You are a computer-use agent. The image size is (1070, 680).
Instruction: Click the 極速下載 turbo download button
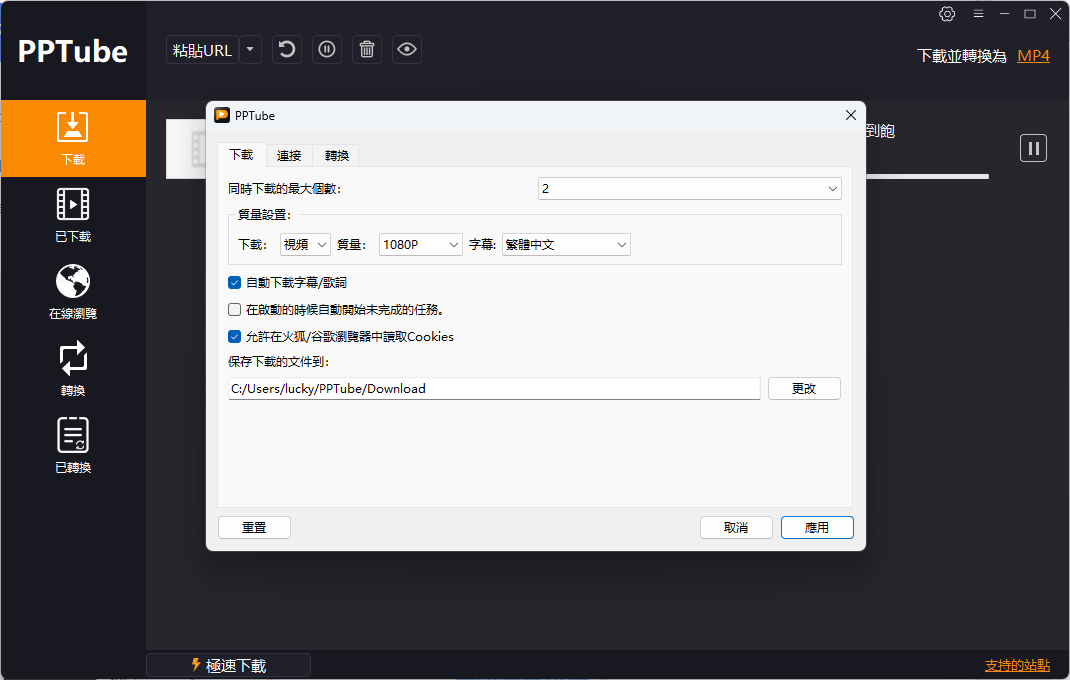point(229,665)
